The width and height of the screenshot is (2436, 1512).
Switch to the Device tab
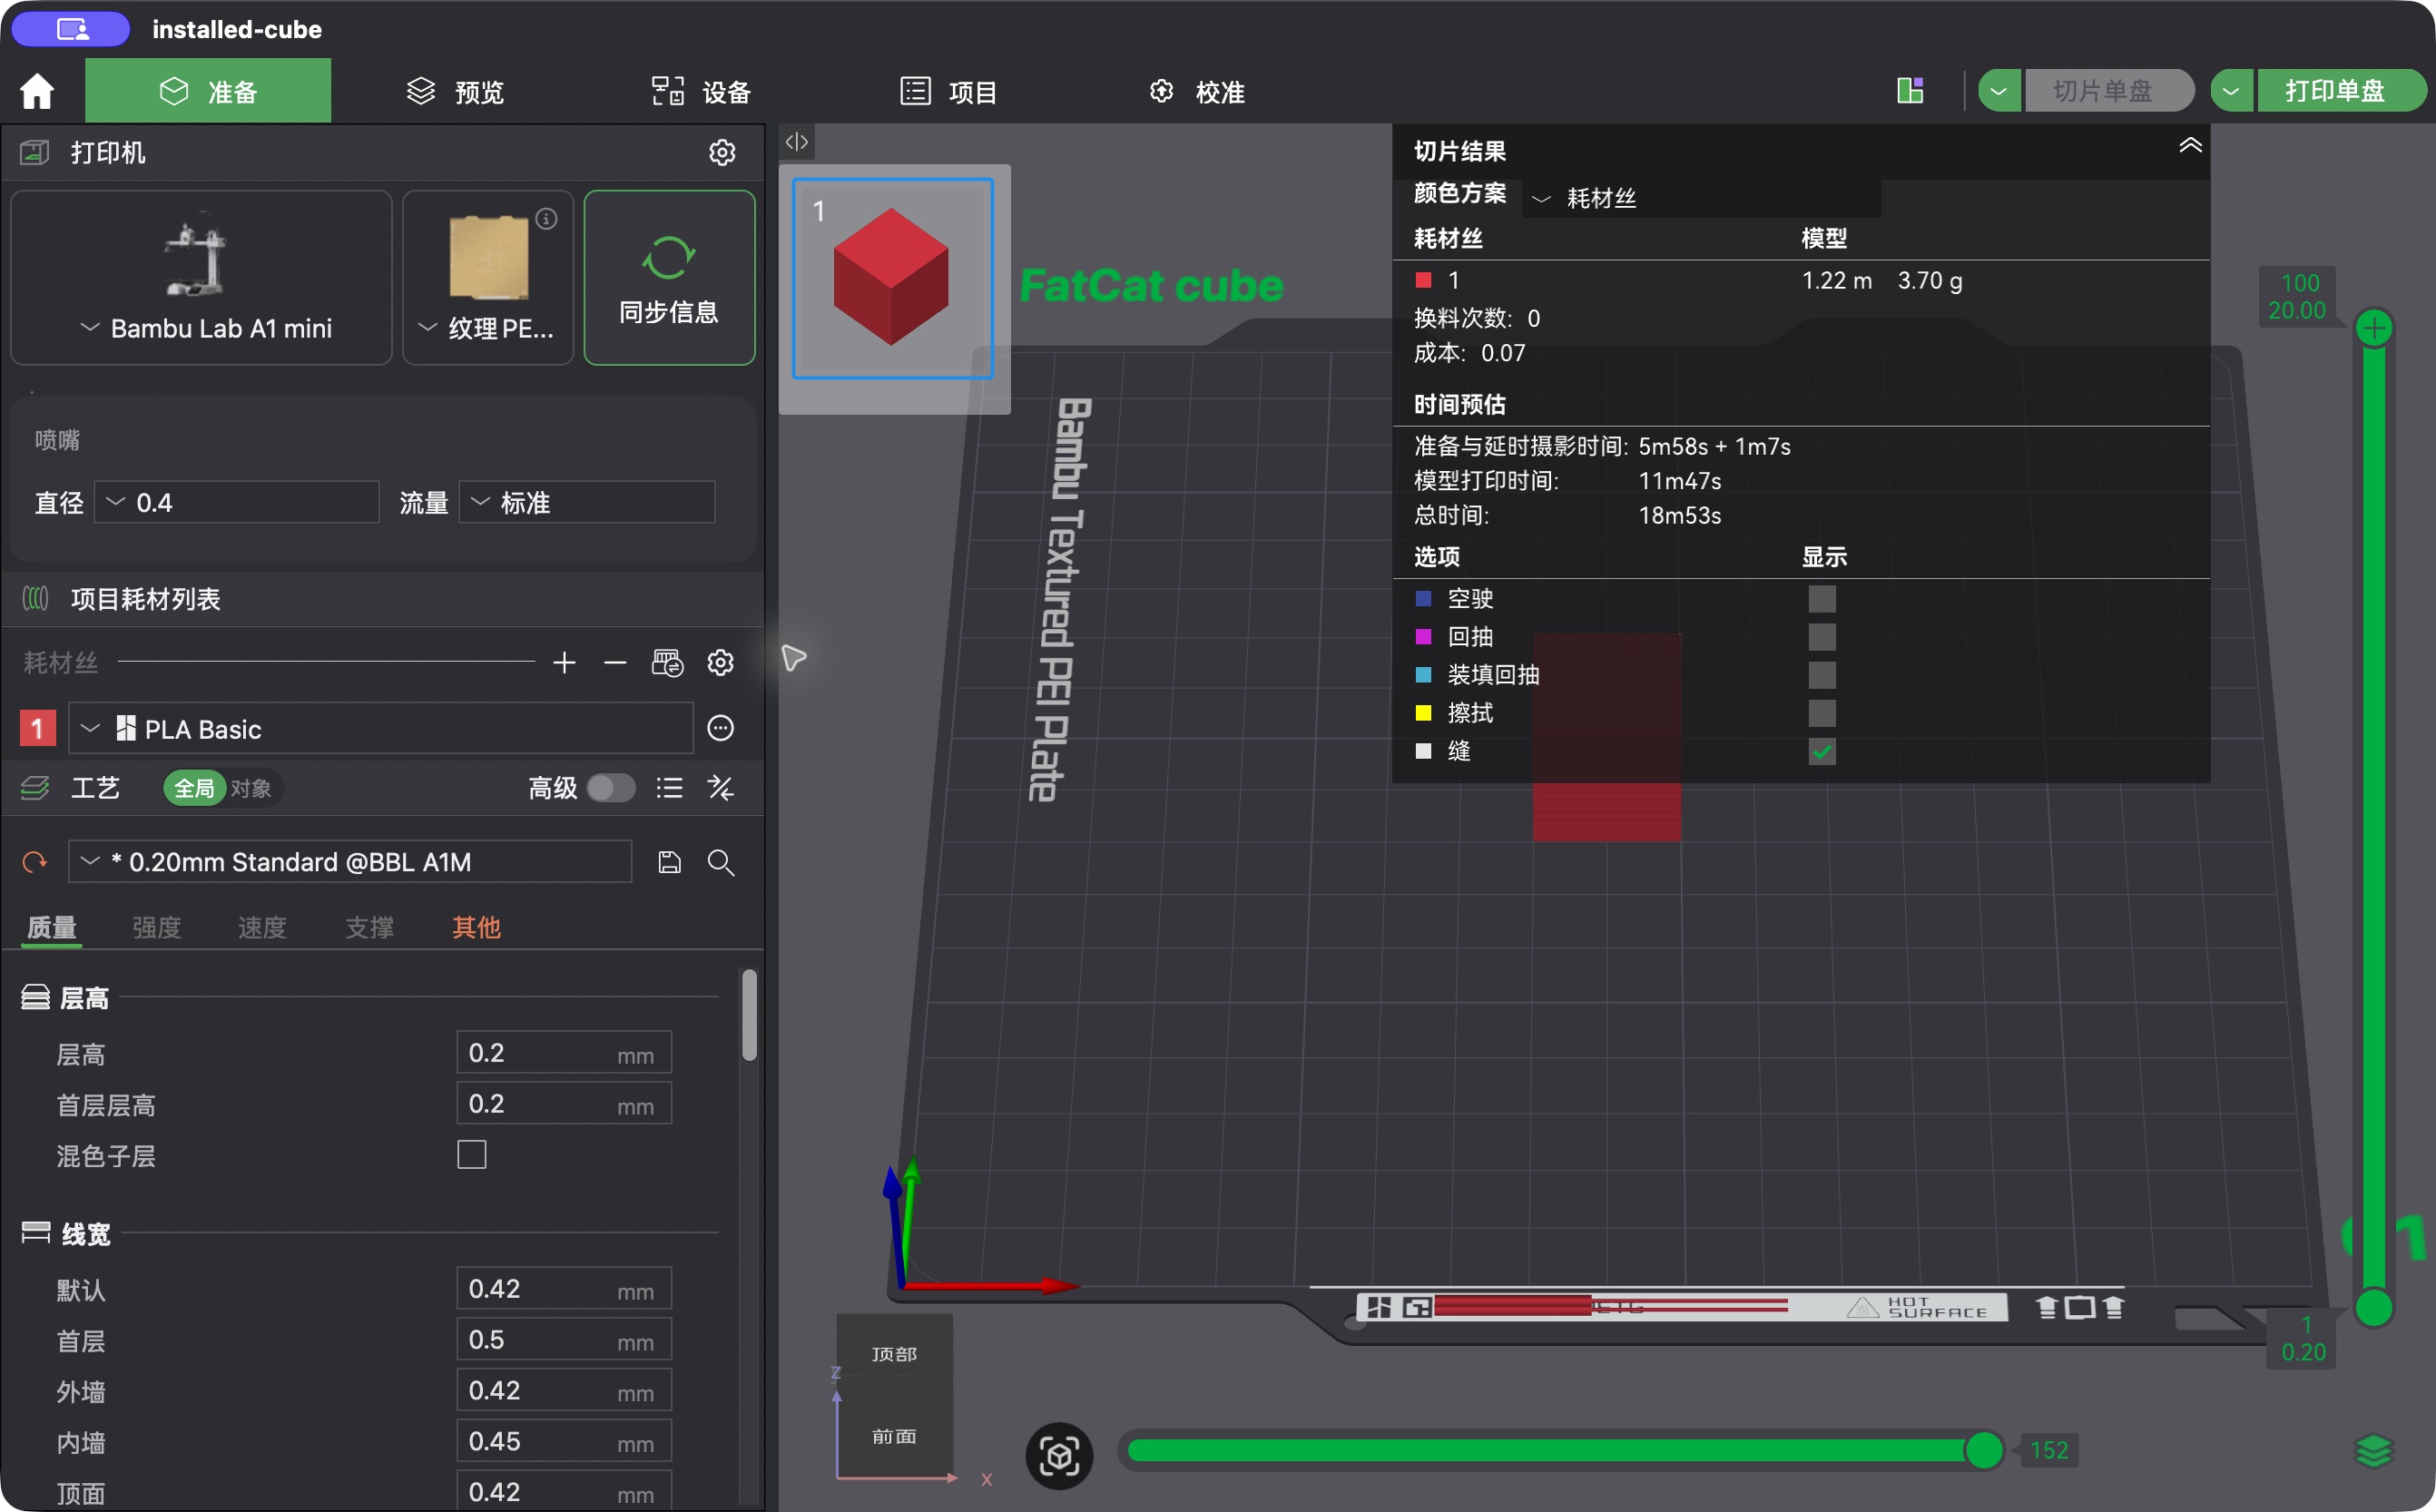point(701,91)
